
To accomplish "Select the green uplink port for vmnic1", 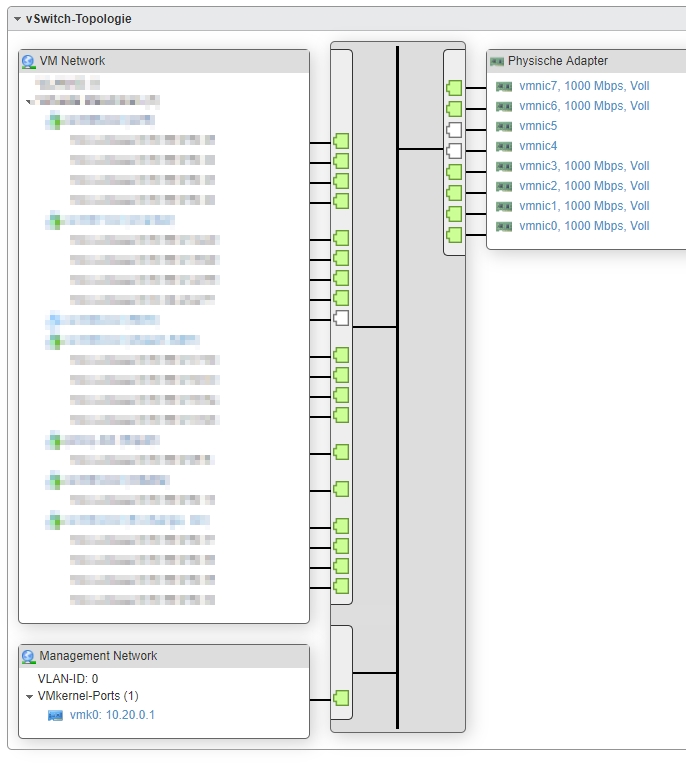I will point(454,214).
